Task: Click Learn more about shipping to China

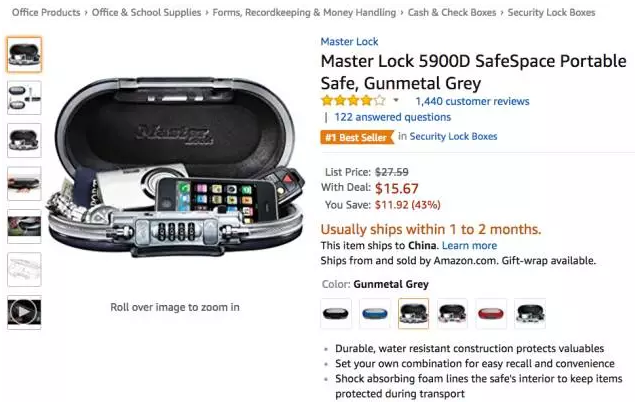Action: coord(469,245)
